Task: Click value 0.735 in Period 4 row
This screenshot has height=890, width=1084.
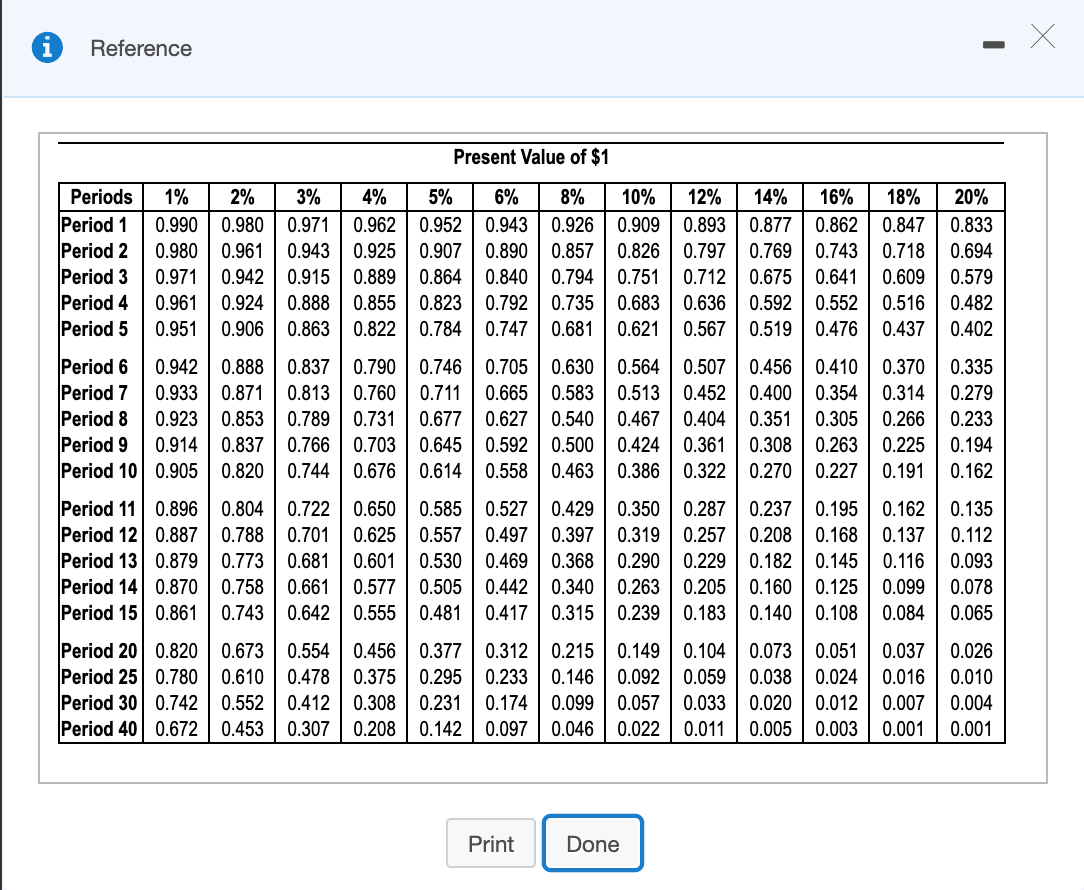Action: click(x=572, y=303)
